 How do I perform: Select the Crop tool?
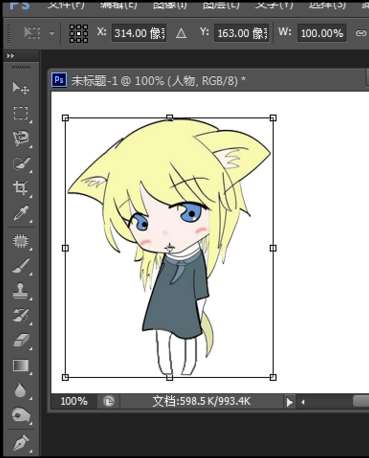coord(21,188)
